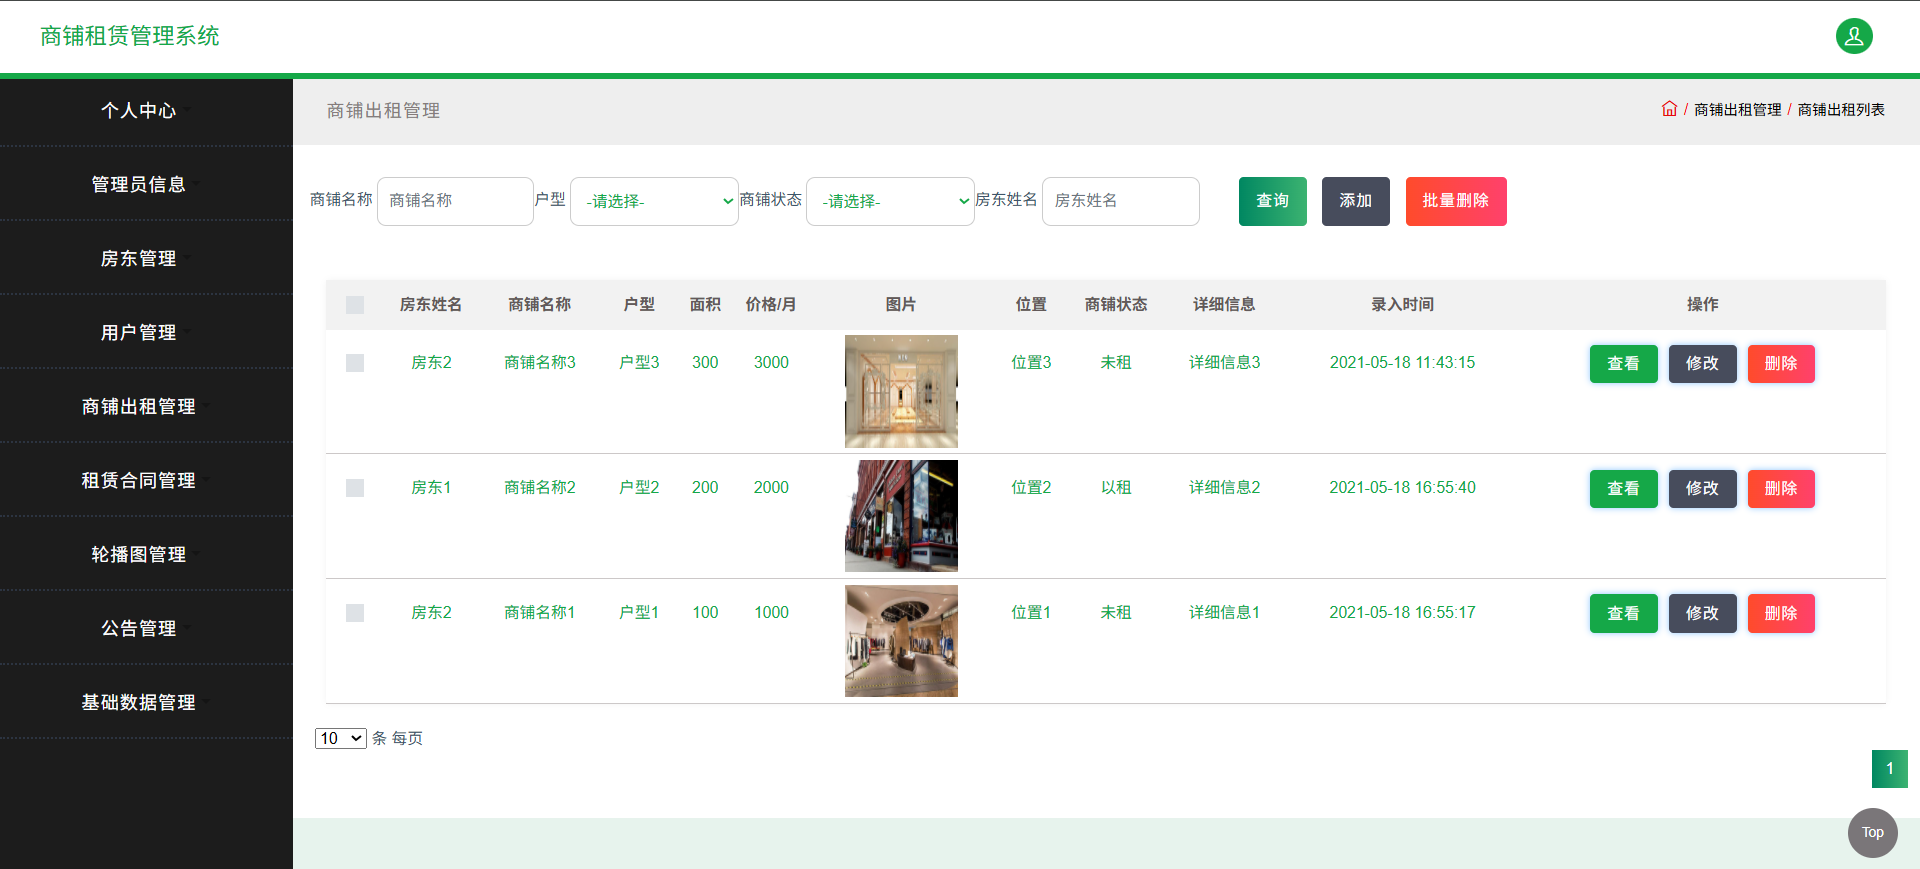Expand 用户管理 in the sidebar
Viewport: 1920px width, 869px height.
click(138, 332)
